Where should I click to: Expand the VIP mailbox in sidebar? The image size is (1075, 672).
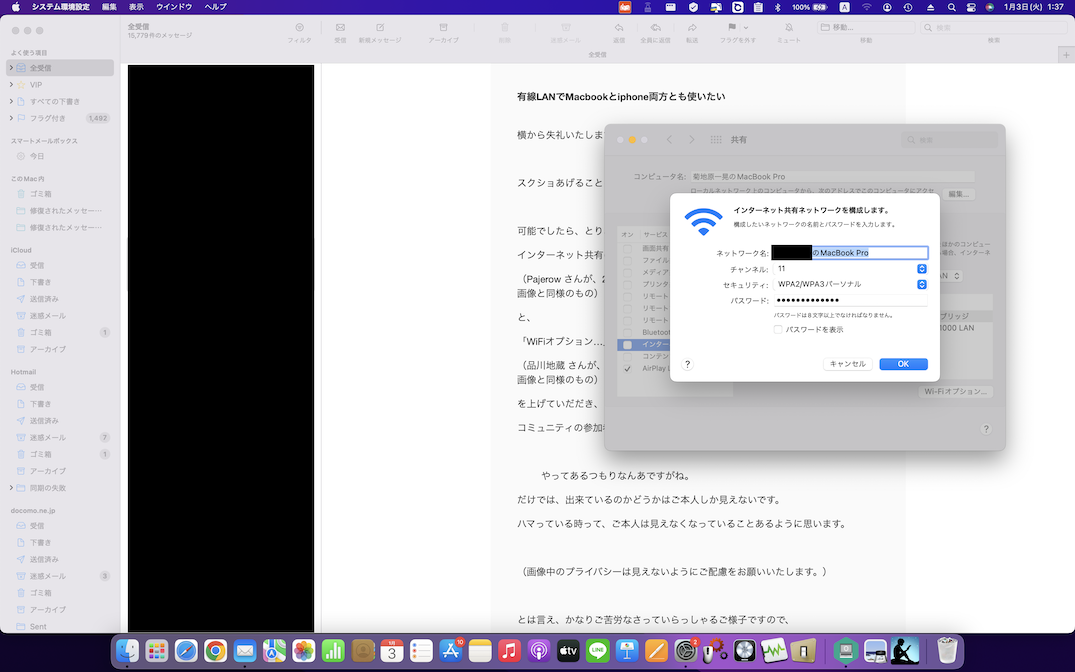[x=11, y=85]
